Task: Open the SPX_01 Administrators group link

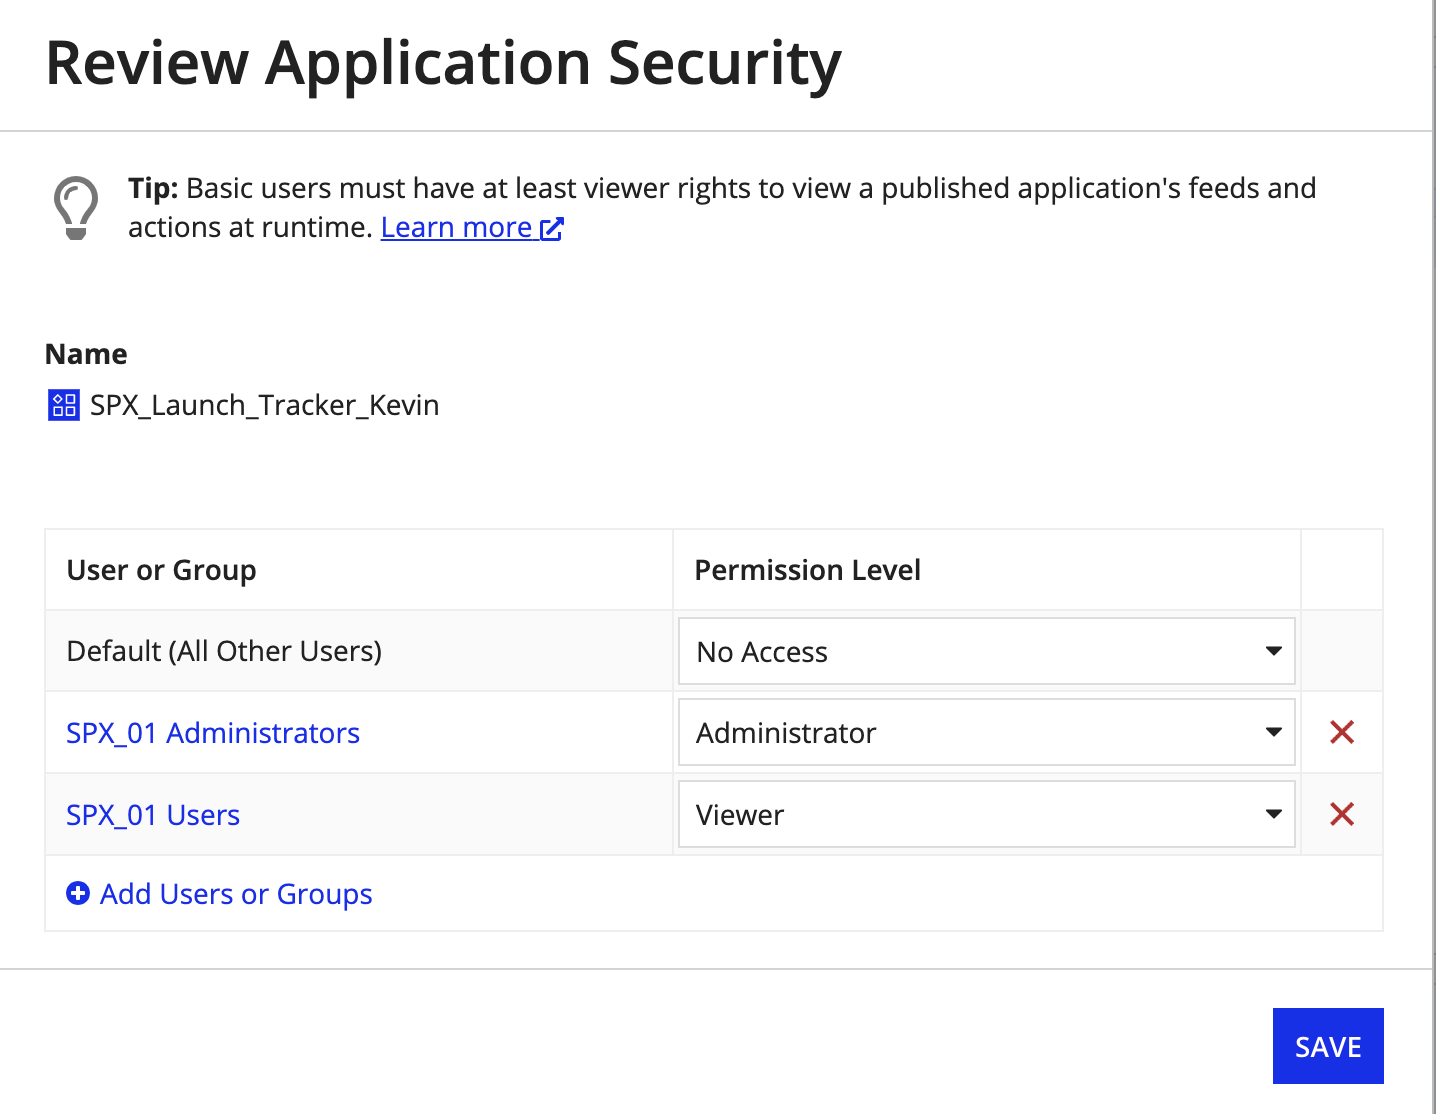Action: 213,733
